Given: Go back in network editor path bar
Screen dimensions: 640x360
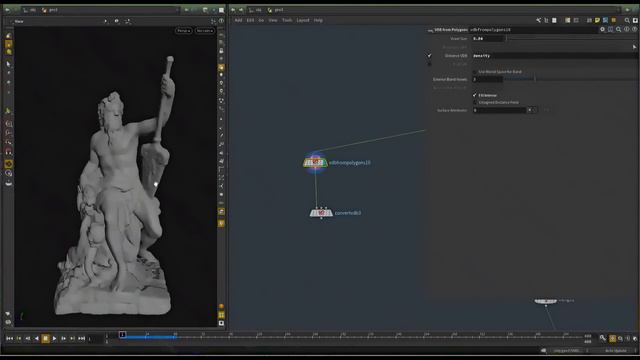Looking at the screenshot, I should (x=233, y=10).
